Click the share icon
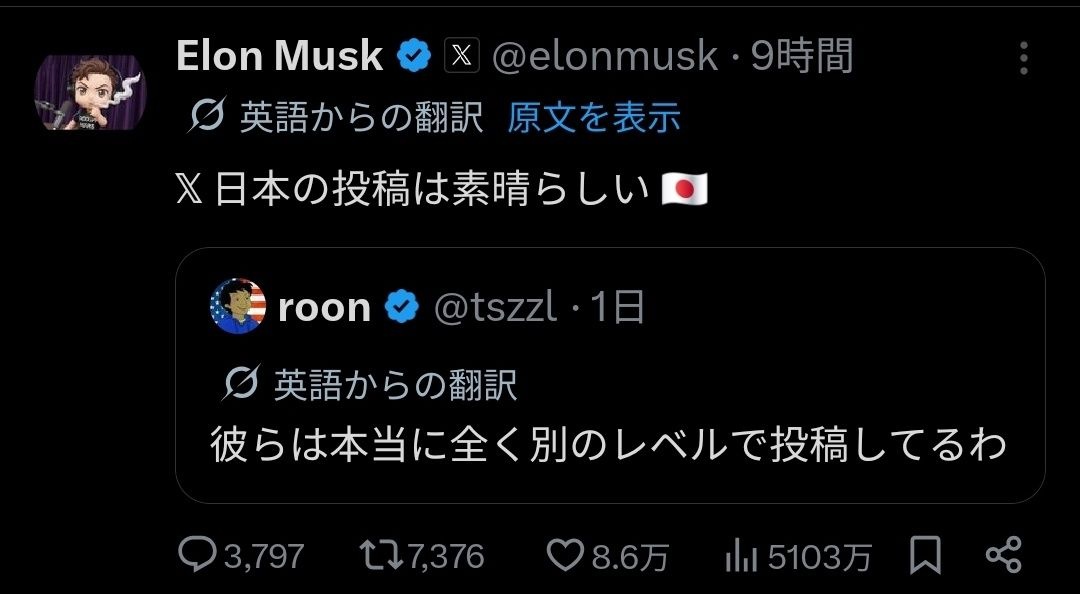This screenshot has width=1080, height=594. pos(1002,555)
